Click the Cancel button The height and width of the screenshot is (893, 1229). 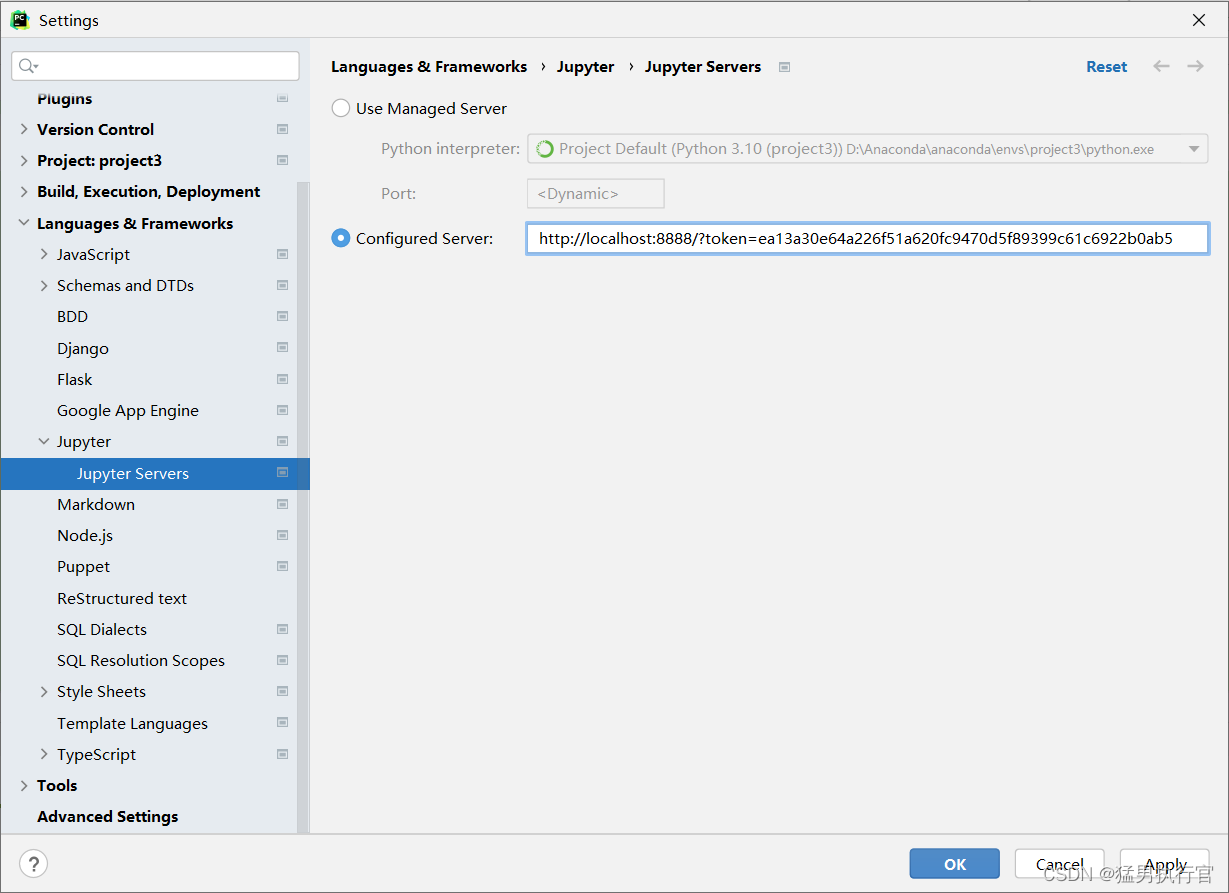[1060, 864]
